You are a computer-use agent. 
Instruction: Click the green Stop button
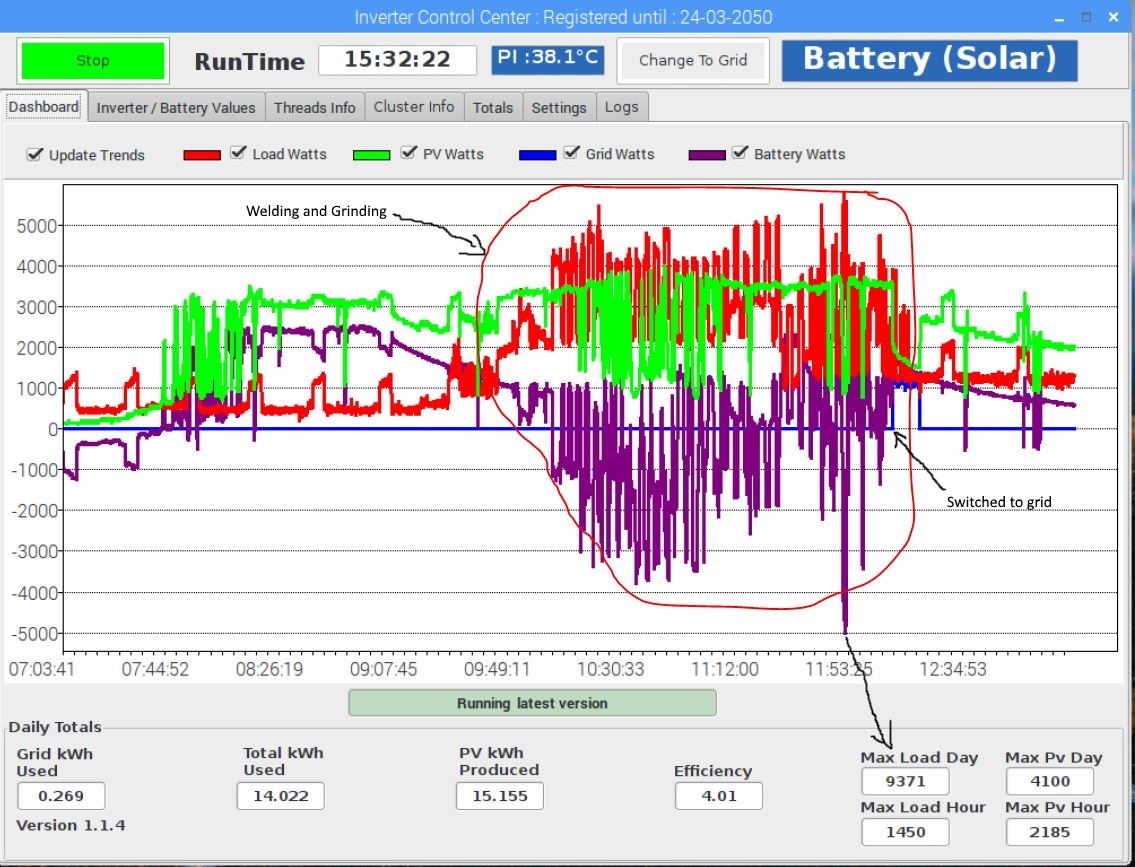tap(93, 61)
